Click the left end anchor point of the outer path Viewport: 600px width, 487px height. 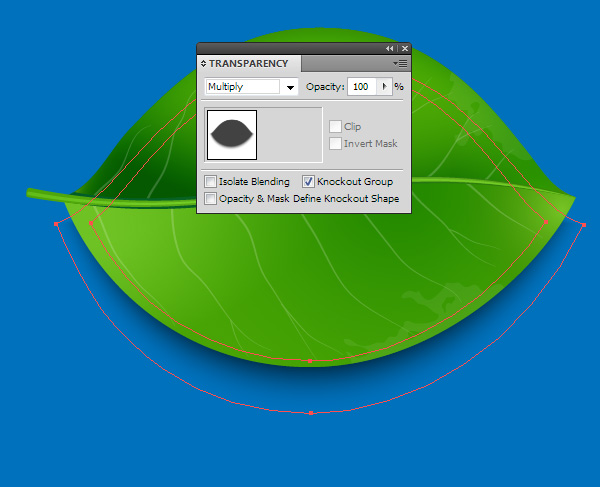click(55, 224)
